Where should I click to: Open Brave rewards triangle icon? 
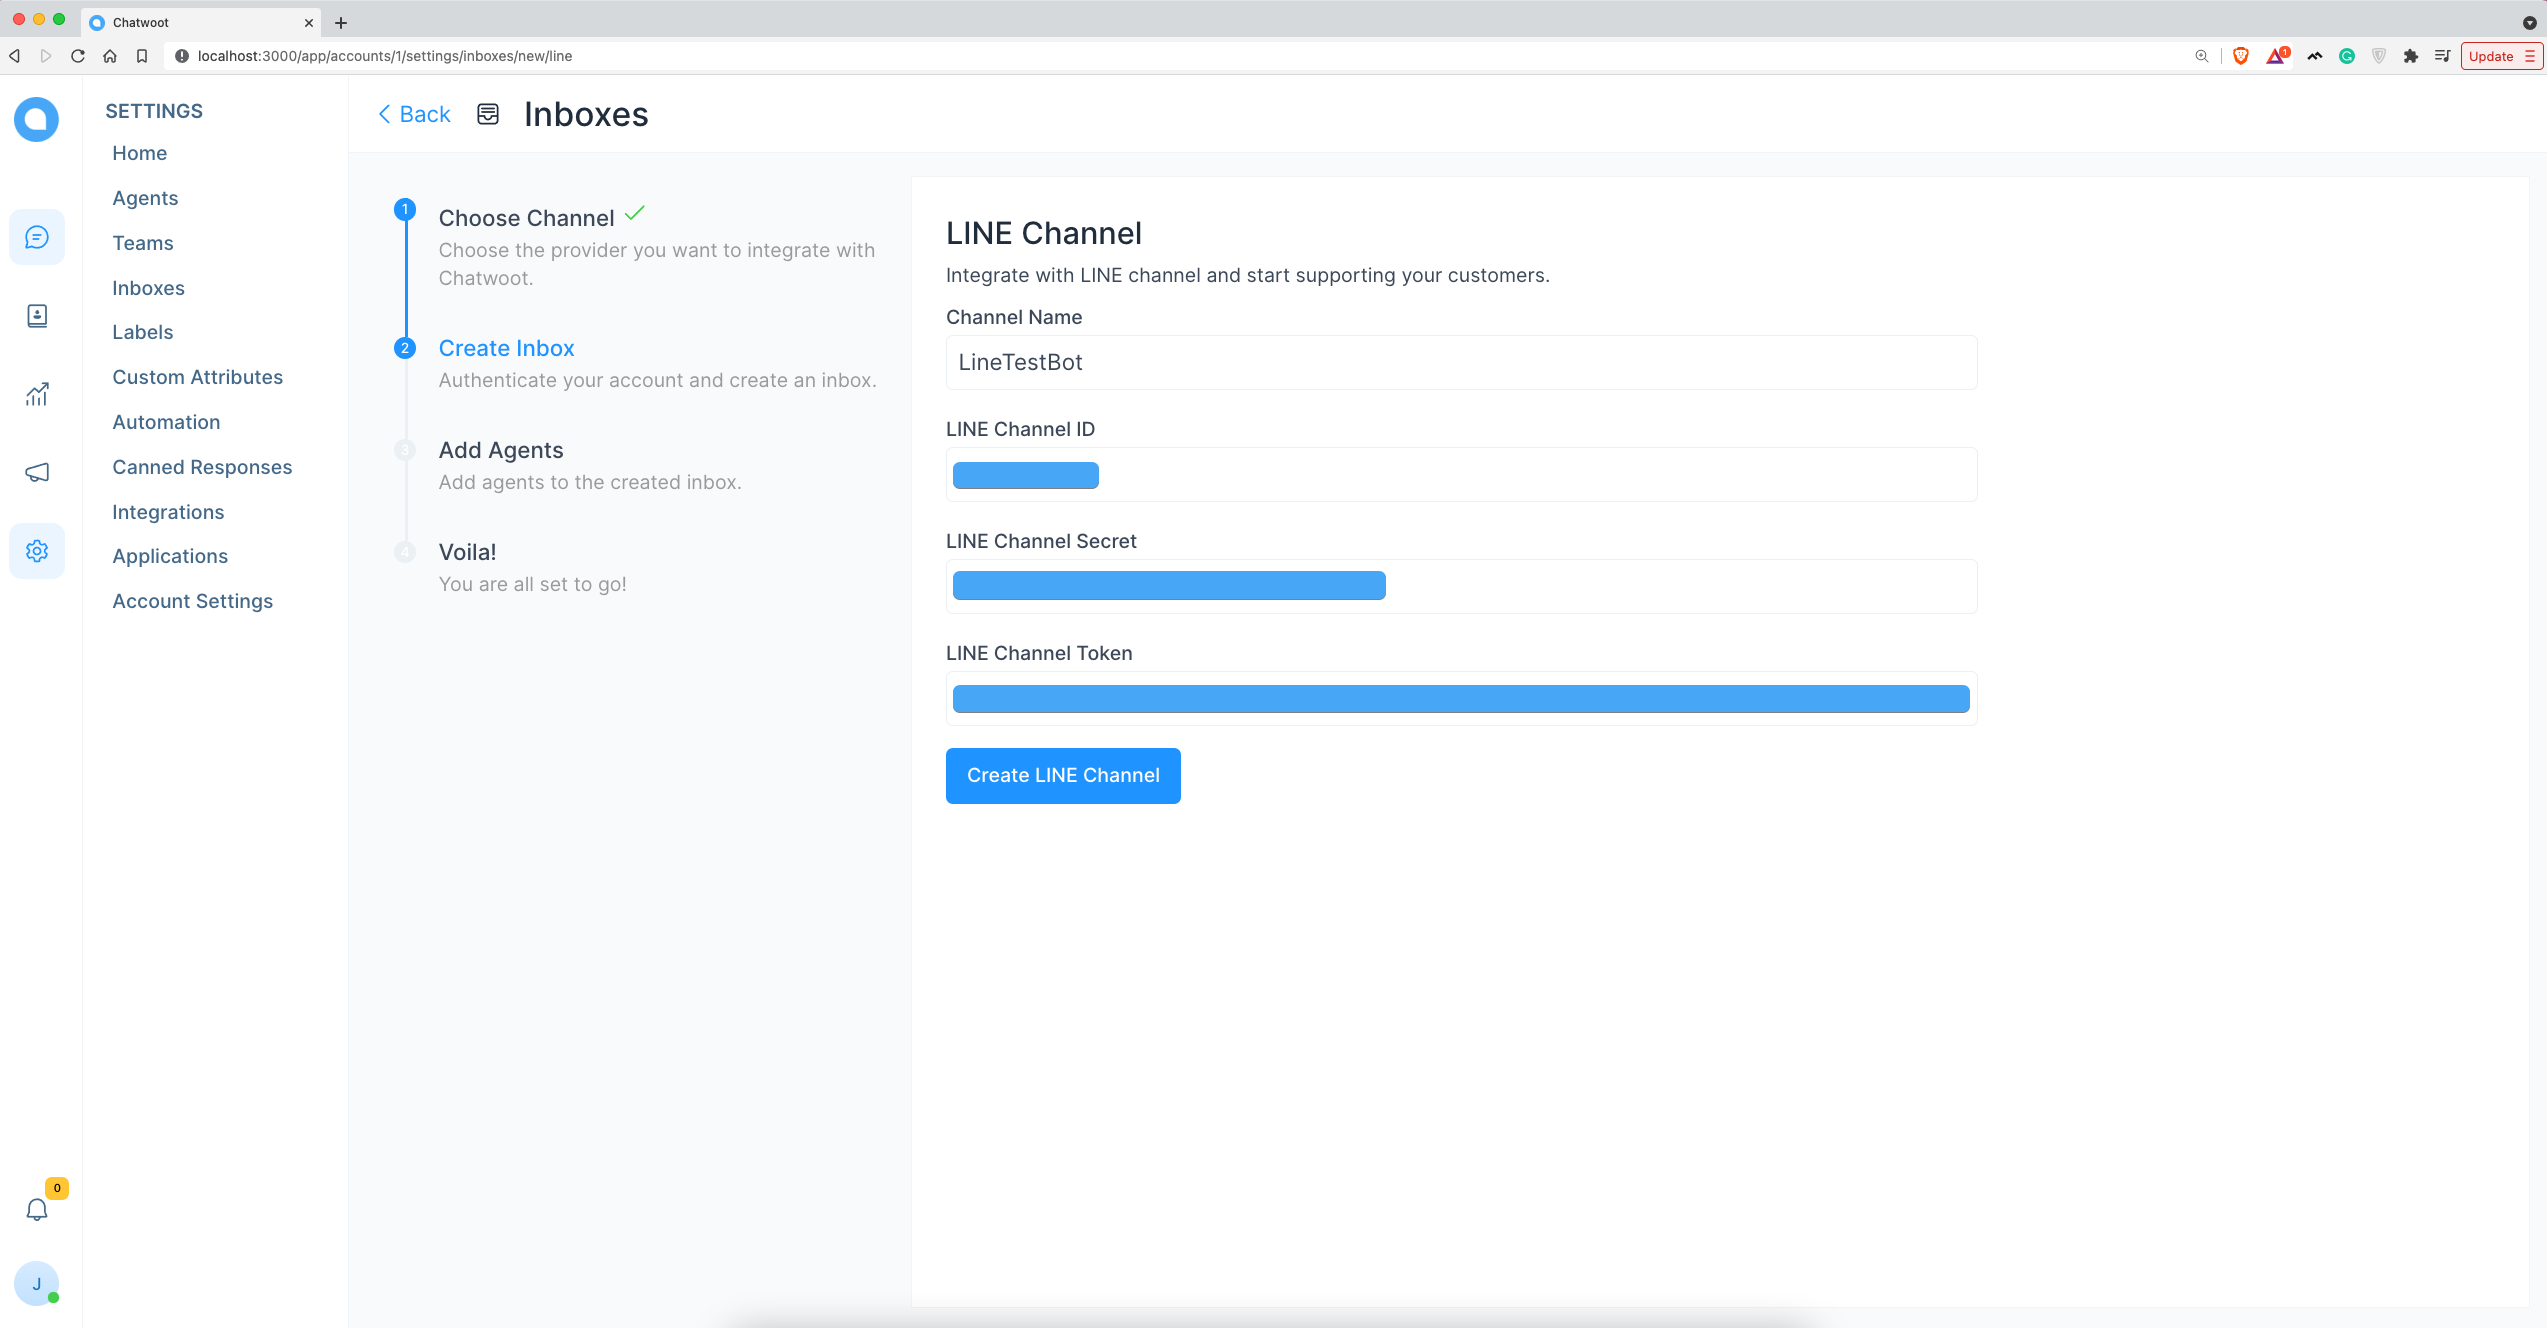tap(2277, 56)
